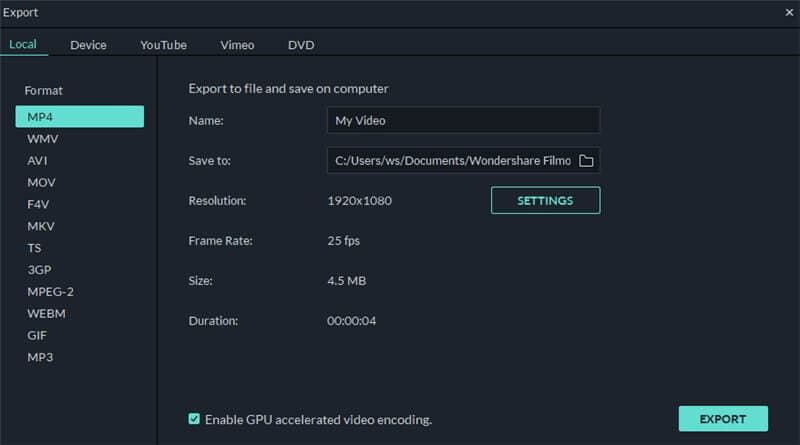Toggle GPU accelerated video encoding checkbox
This screenshot has width=800, height=445.
194,419
